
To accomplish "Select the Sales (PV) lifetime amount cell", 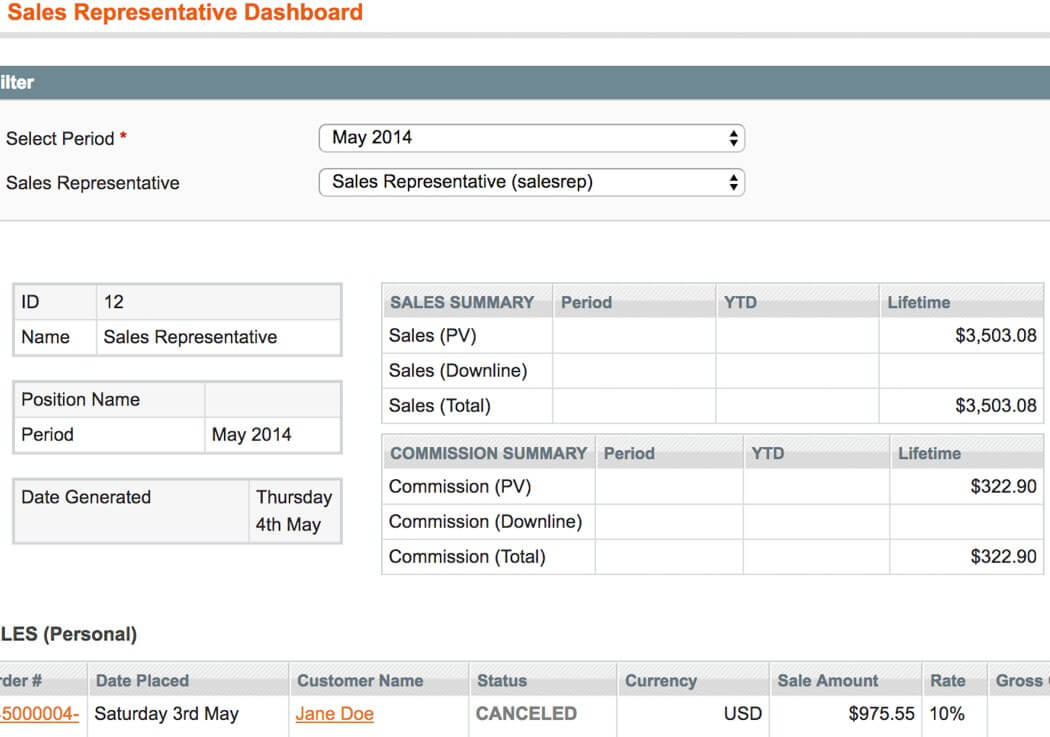I will pyautogui.click(x=995, y=336).
